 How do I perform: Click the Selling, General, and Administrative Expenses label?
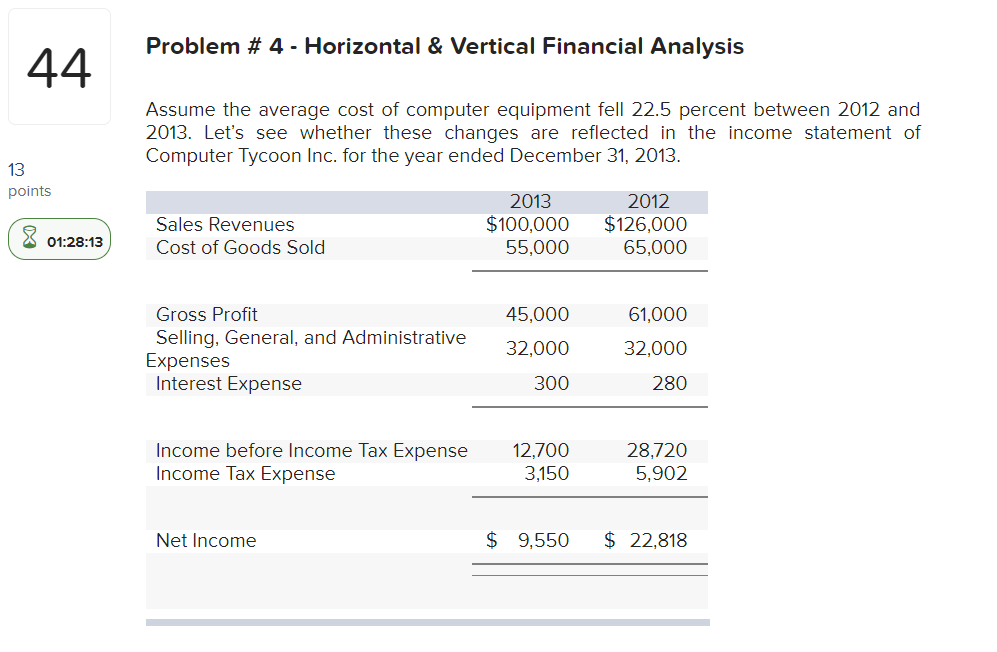point(310,348)
